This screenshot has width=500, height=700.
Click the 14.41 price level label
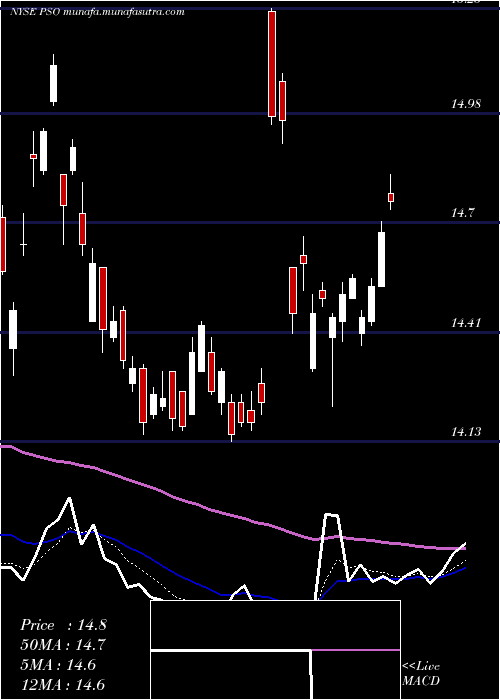tap(466, 322)
